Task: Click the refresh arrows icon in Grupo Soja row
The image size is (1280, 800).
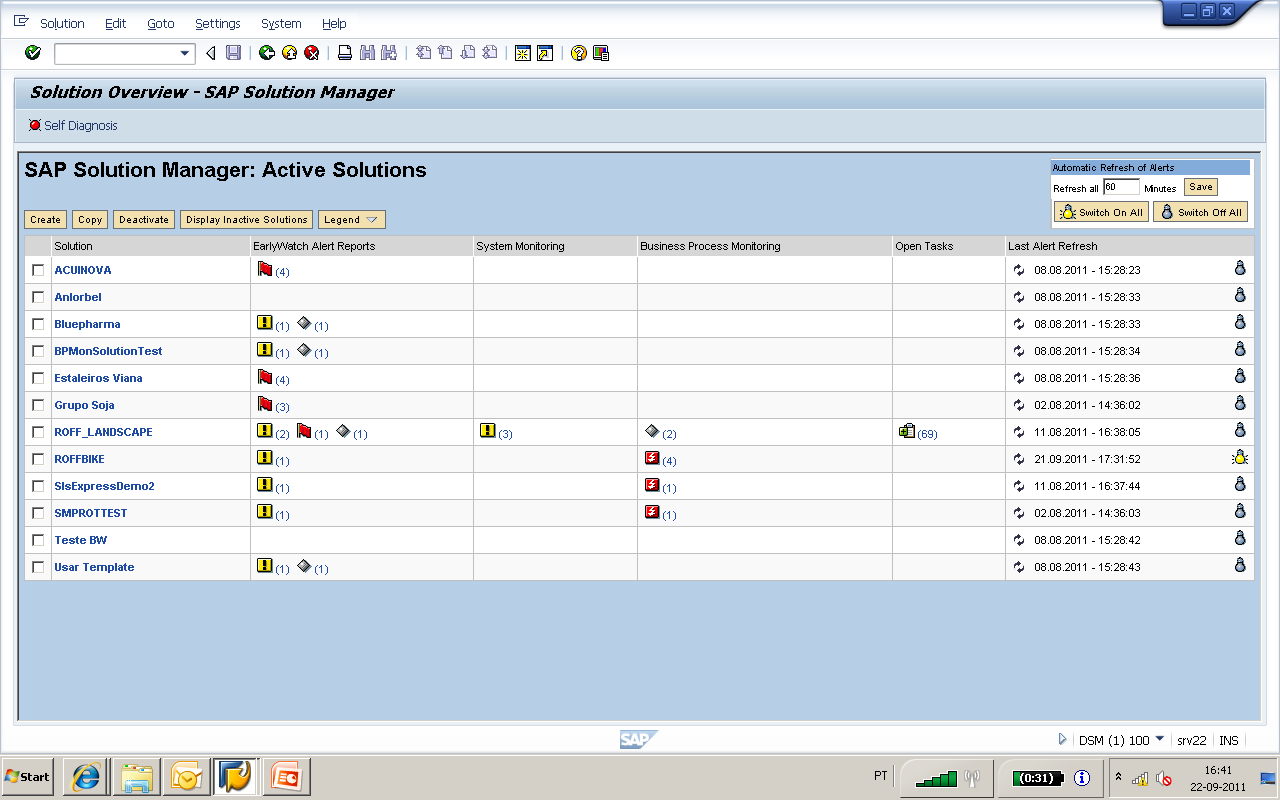Action: tap(1019, 405)
